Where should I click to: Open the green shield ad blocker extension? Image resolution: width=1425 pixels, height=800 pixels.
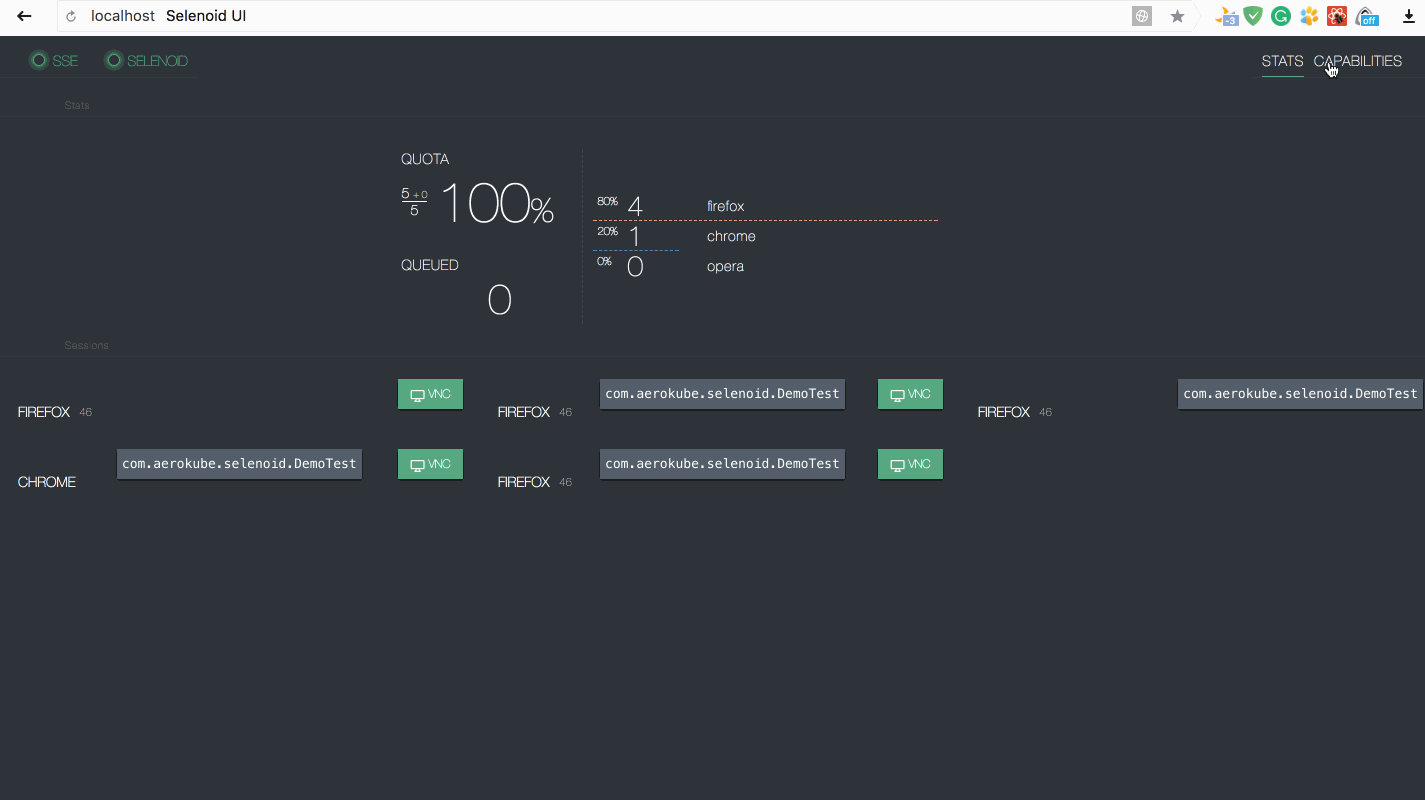[x=1253, y=16]
